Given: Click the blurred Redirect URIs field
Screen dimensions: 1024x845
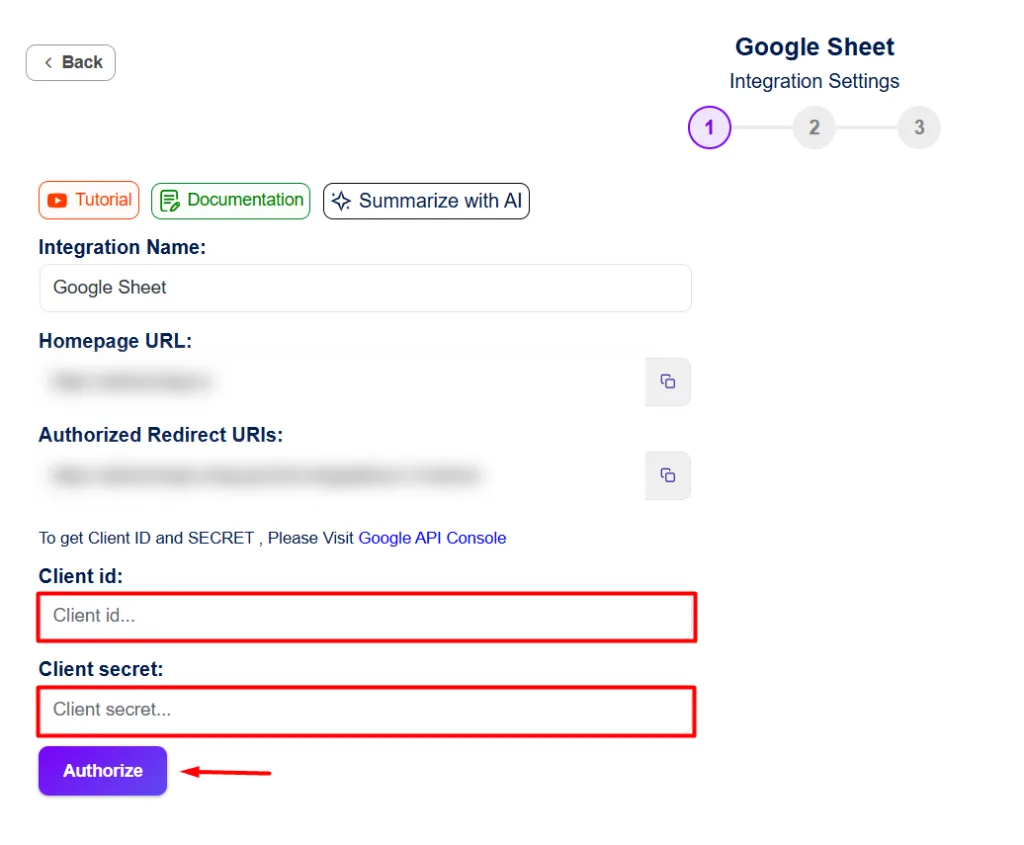Looking at the screenshot, I should tap(342, 475).
